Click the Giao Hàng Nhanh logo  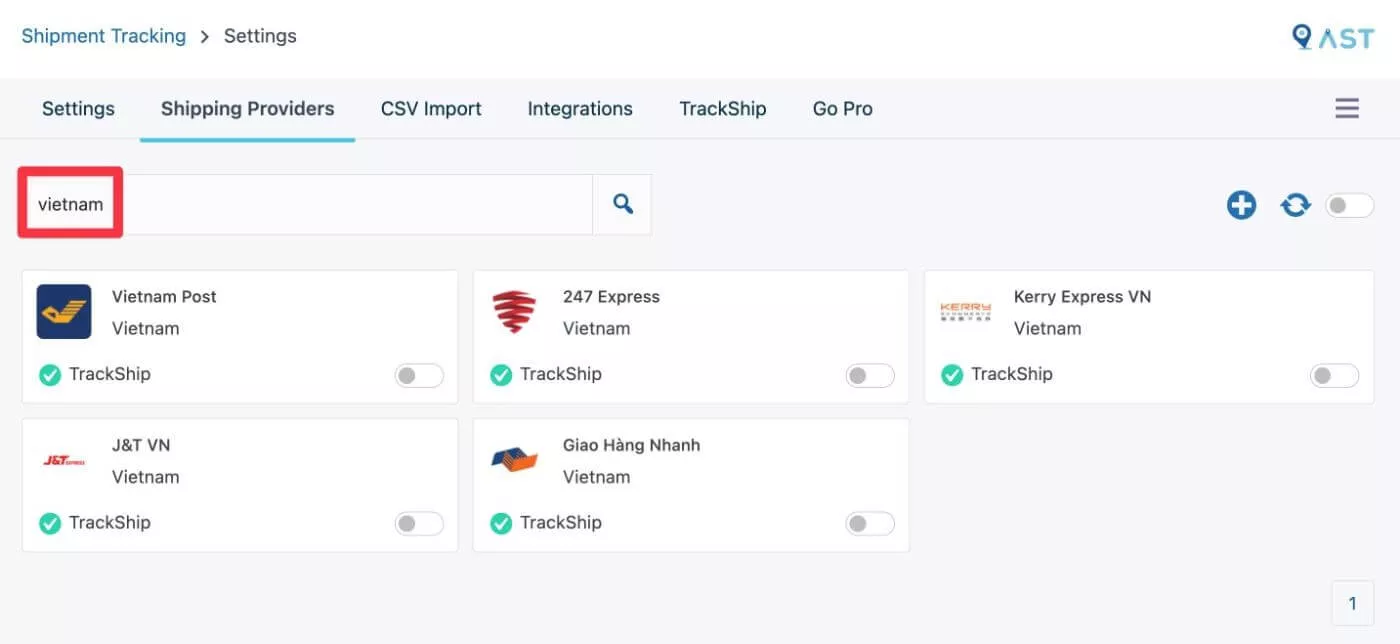pos(515,460)
